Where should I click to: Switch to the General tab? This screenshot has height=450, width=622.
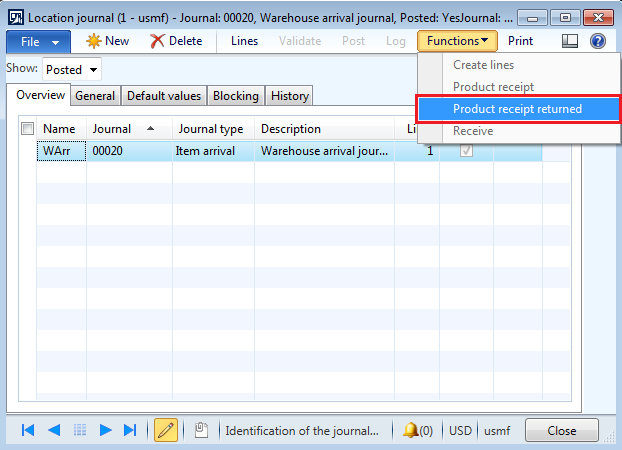(95, 96)
